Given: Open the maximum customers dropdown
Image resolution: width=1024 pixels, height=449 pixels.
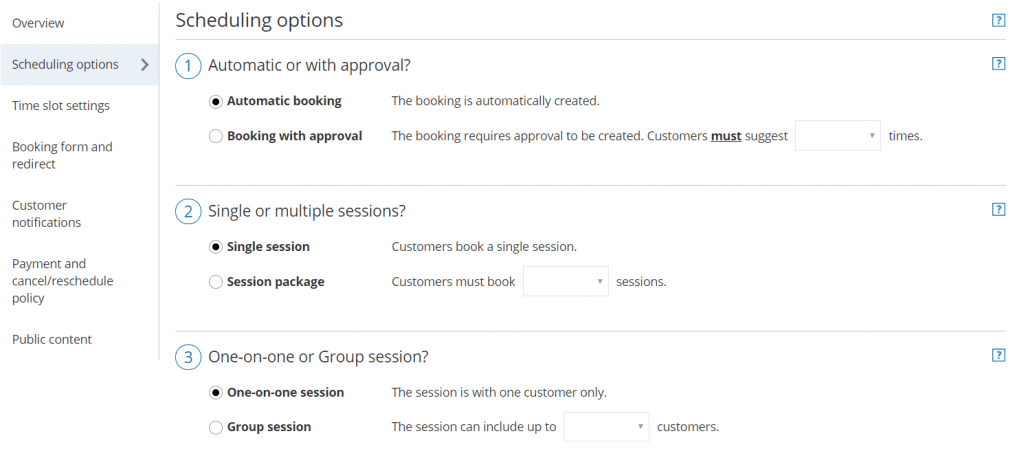Looking at the screenshot, I should pyautogui.click(x=606, y=427).
